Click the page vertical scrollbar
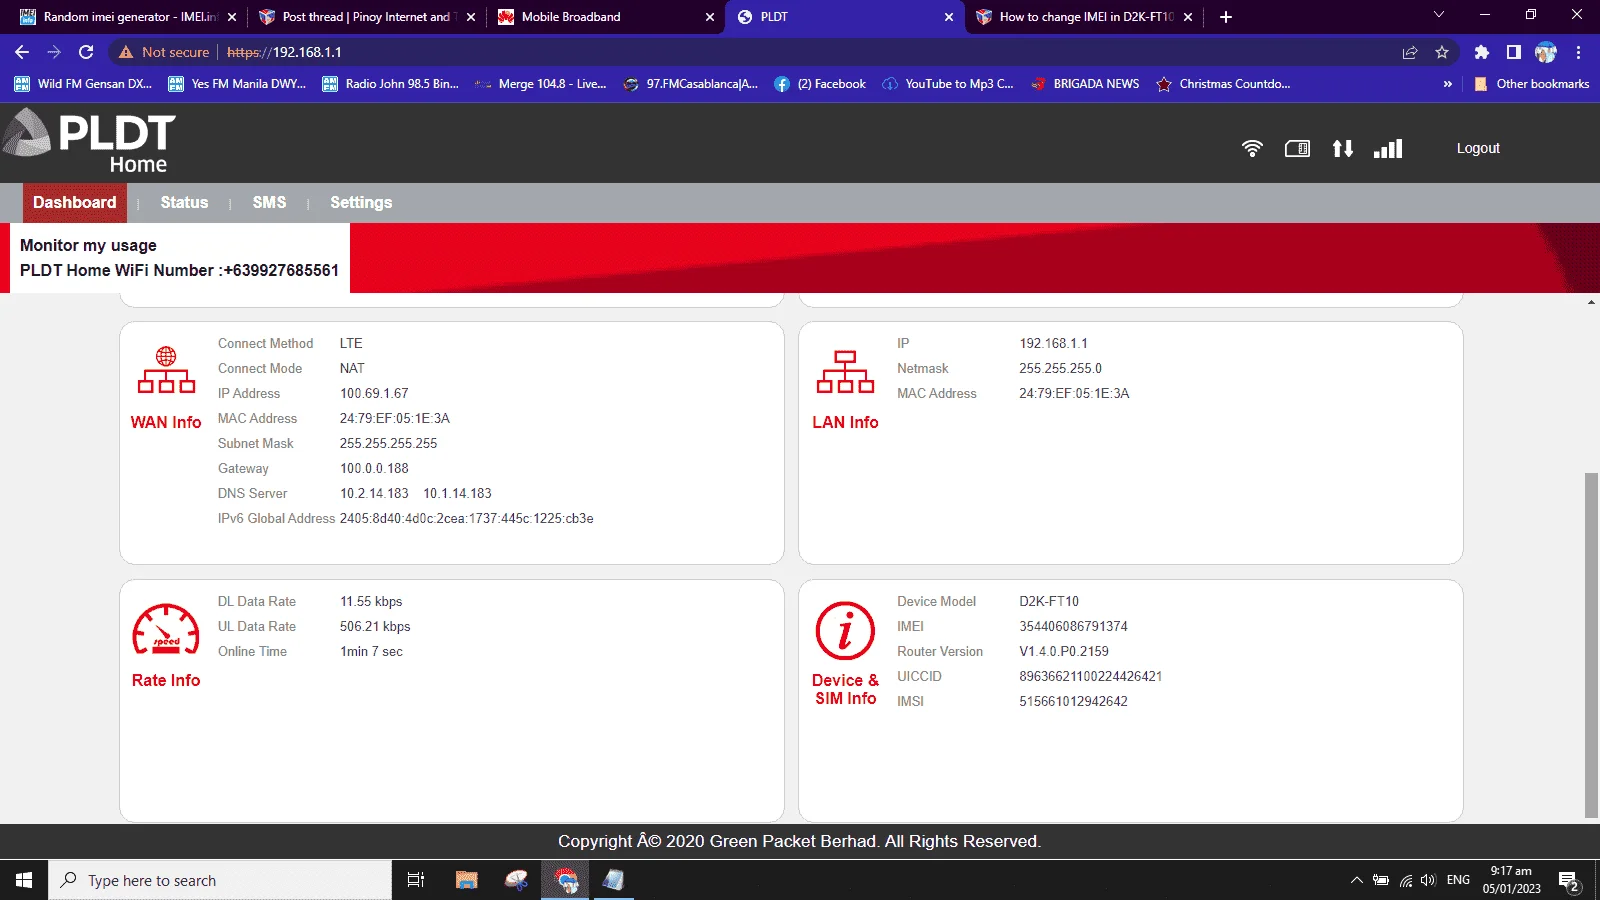 pyautogui.click(x=1591, y=646)
